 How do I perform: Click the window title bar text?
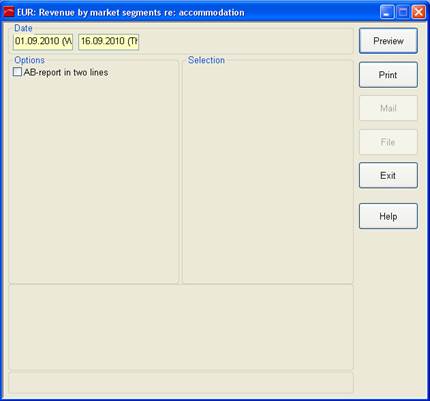point(131,13)
